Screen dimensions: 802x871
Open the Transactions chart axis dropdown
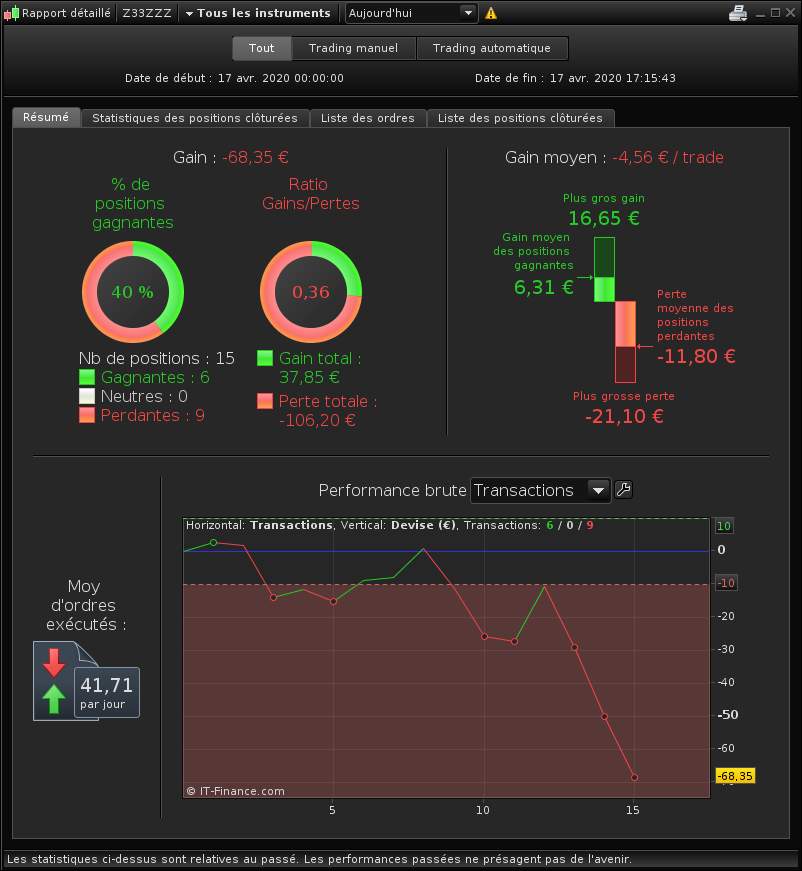click(540, 490)
